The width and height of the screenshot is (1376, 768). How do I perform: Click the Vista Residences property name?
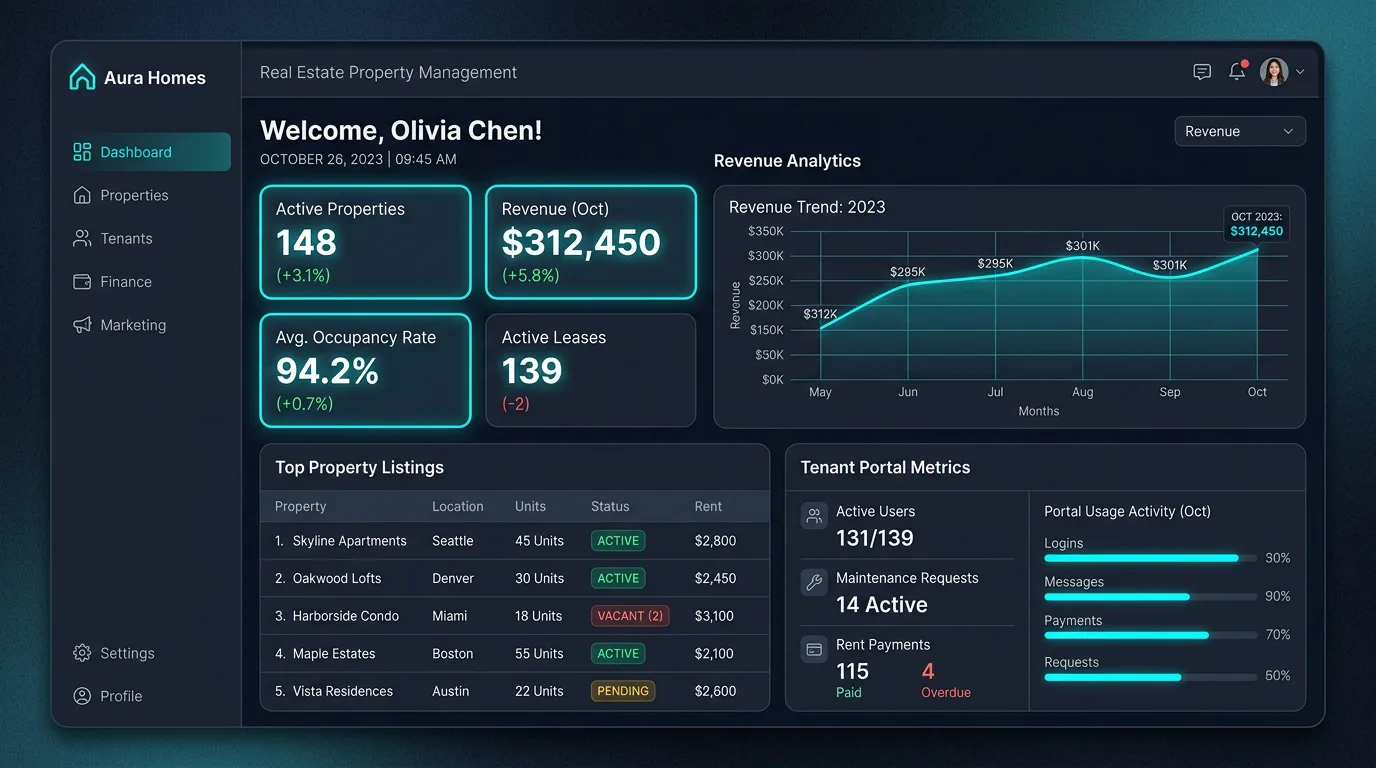pyautogui.click(x=343, y=691)
